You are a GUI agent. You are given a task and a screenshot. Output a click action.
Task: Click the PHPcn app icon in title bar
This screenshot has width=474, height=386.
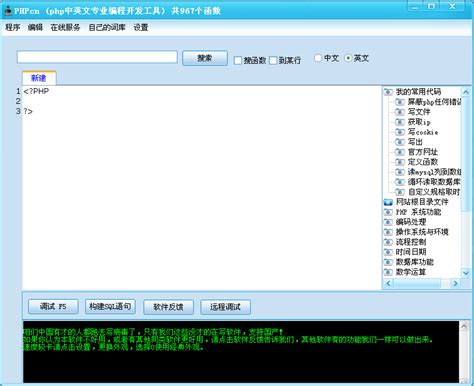click(x=8, y=10)
